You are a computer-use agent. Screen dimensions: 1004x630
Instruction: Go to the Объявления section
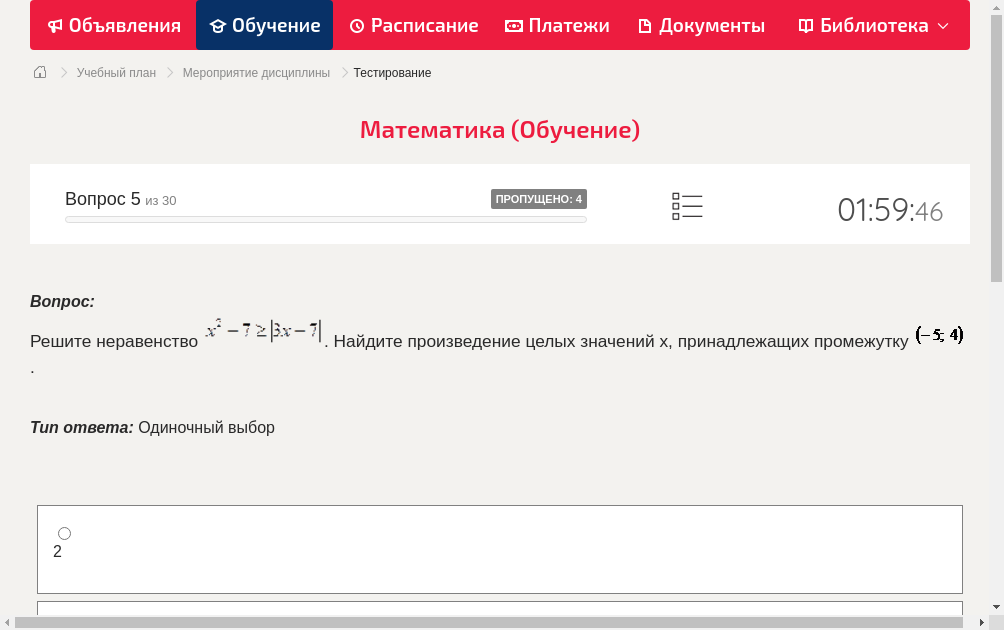click(123, 25)
